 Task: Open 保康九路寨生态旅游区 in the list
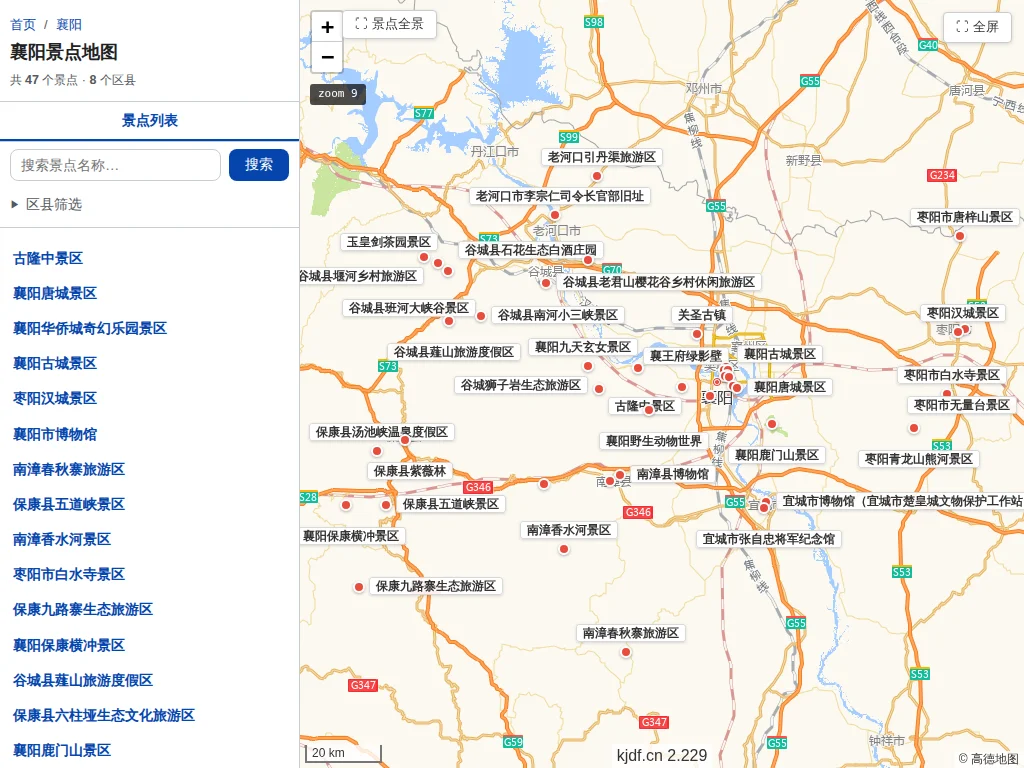point(83,609)
